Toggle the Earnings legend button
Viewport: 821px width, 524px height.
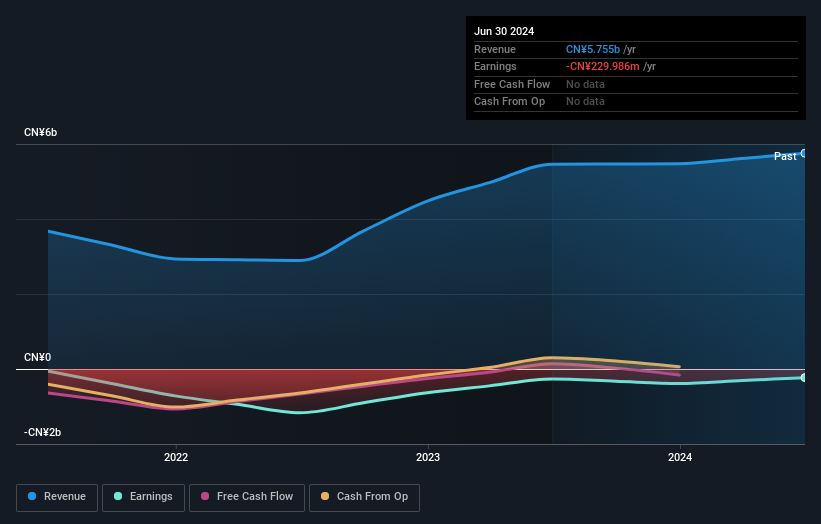pyautogui.click(x=143, y=497)
